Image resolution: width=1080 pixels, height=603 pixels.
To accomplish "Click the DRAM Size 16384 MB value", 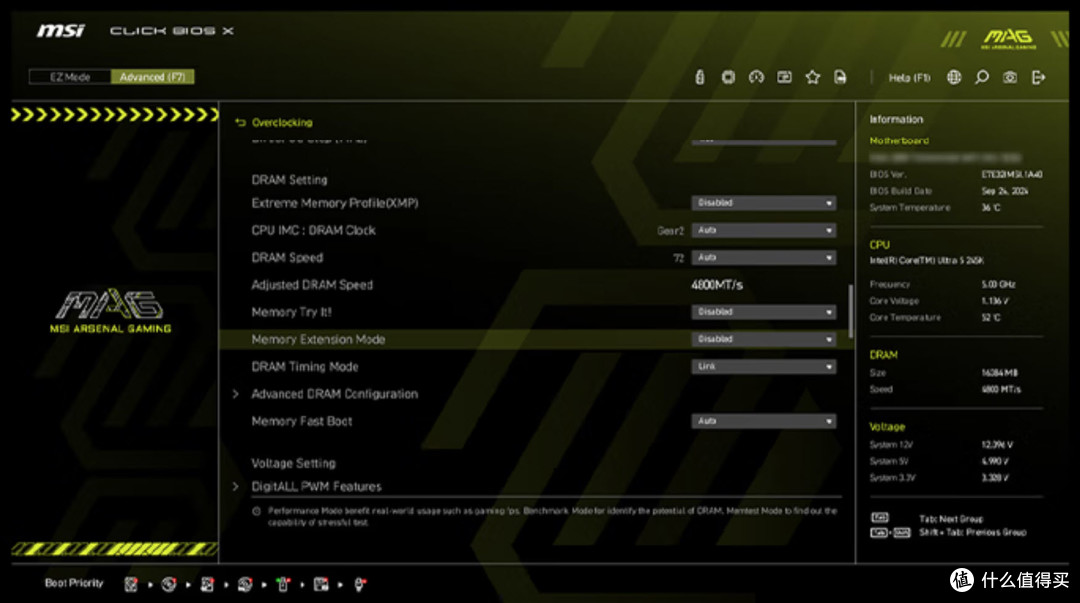I will click(999, 373).
